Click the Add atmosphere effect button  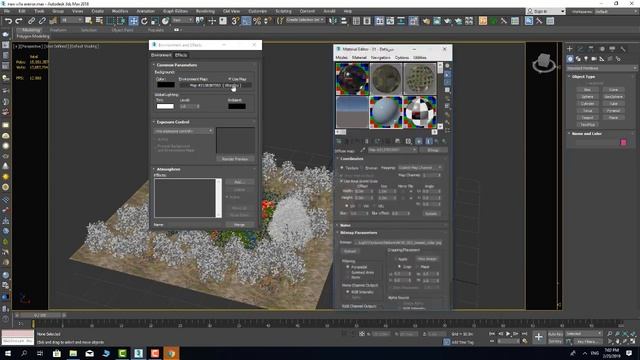[x=239, y=182]
